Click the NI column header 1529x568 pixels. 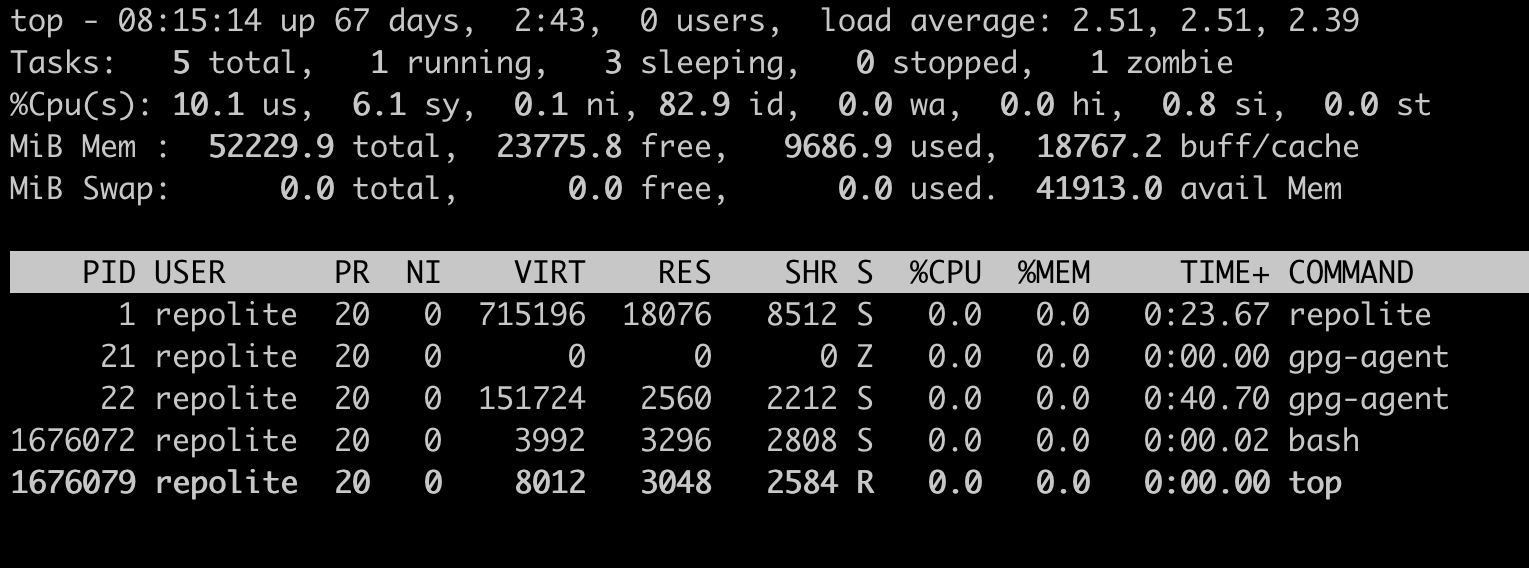pos(424,272)
